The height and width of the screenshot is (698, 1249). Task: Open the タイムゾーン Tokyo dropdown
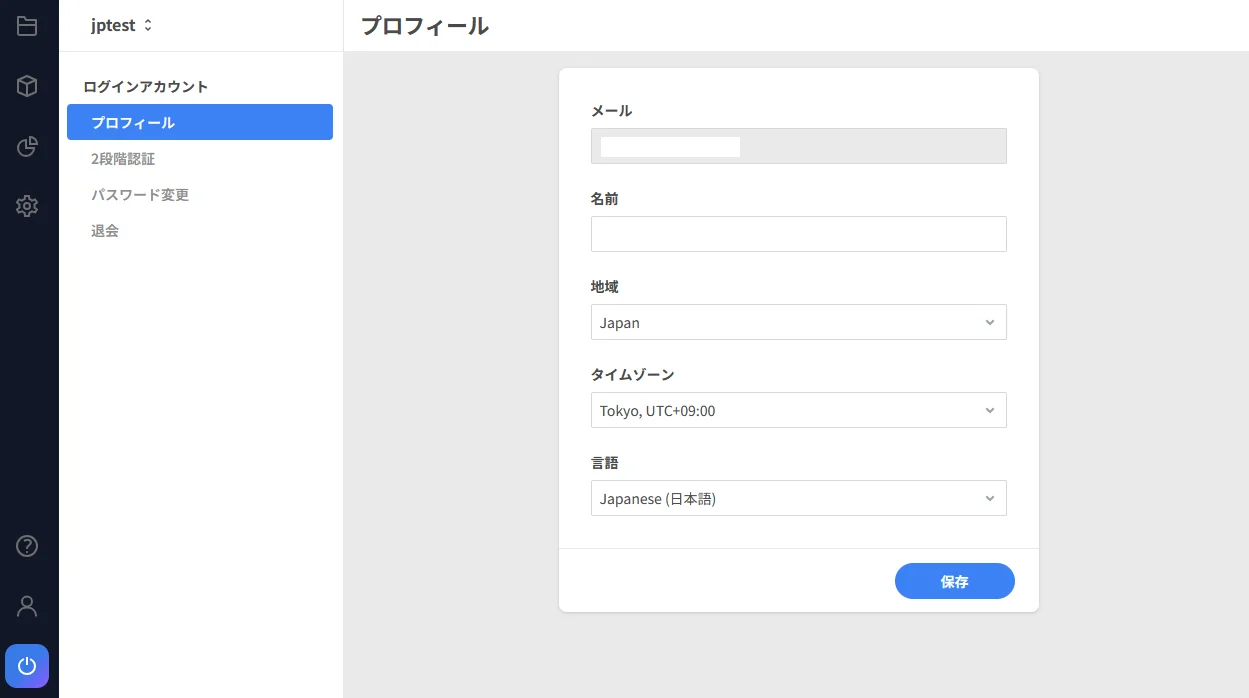click(799, 410)
